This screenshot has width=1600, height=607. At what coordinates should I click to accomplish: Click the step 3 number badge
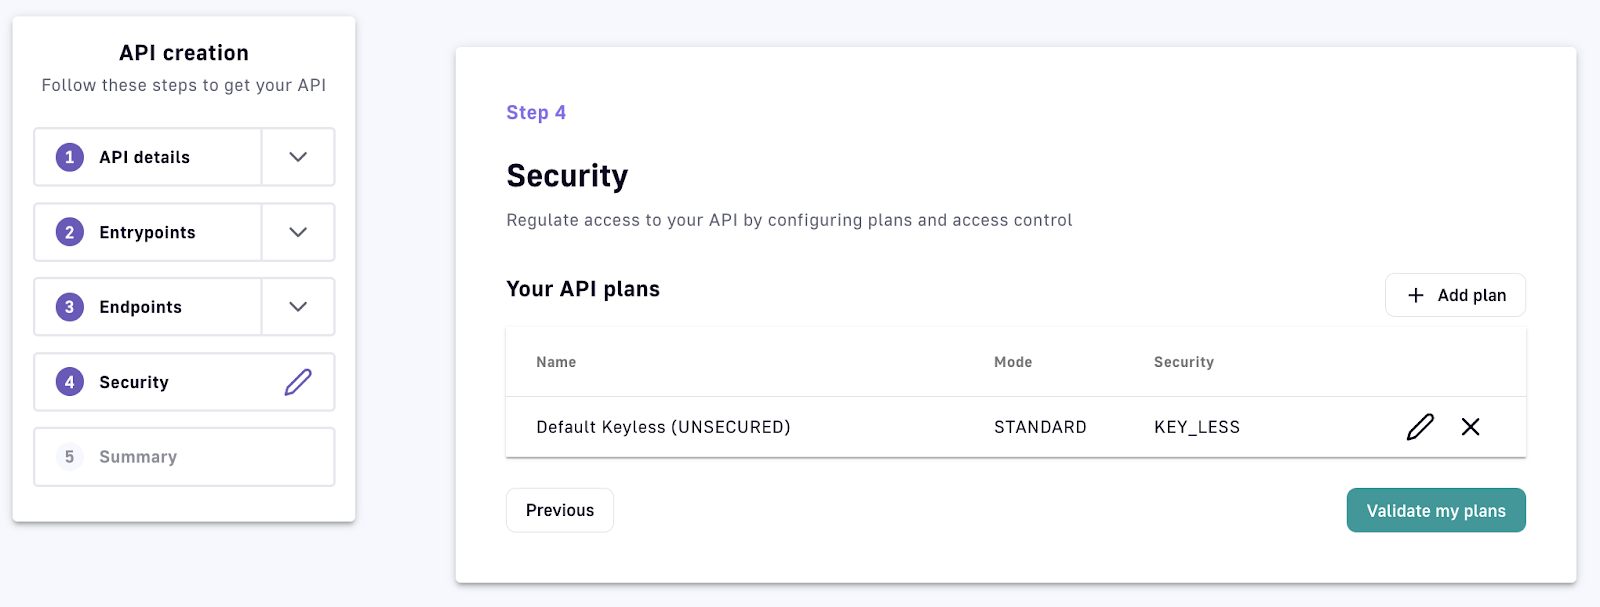pos(70,307)
